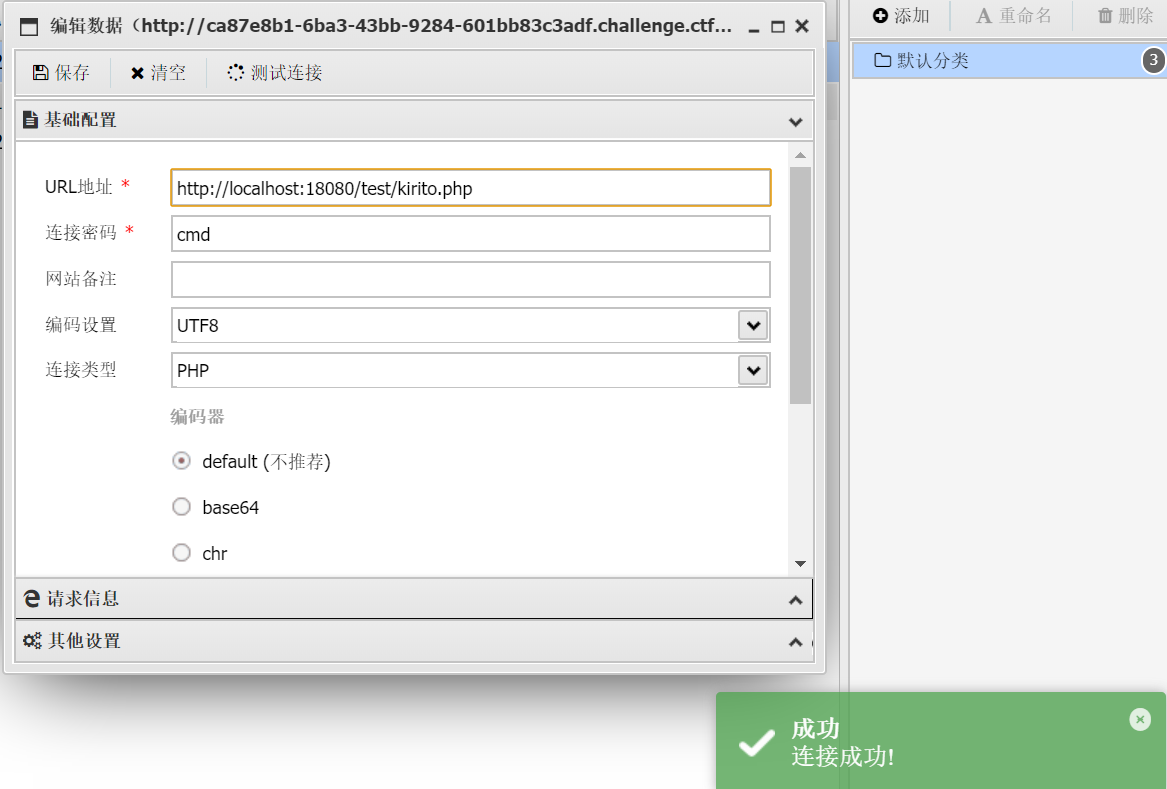Click the 基础配置 document icon
The height and width of the screenshot is (789, 1167).
coord(30,120)
